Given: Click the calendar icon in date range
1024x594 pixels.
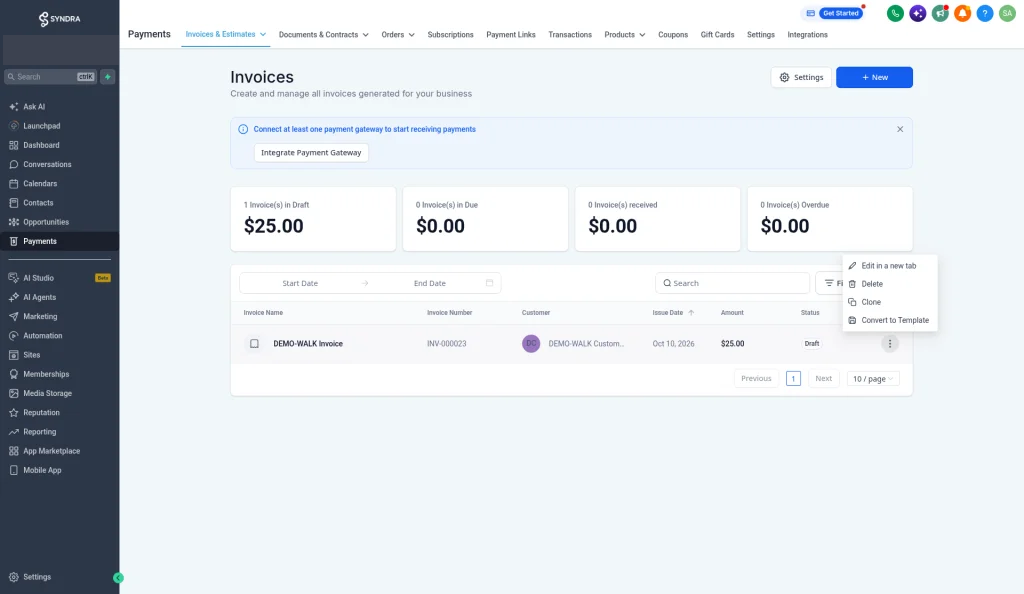Looking at the screenshot, I should (489, 283).
